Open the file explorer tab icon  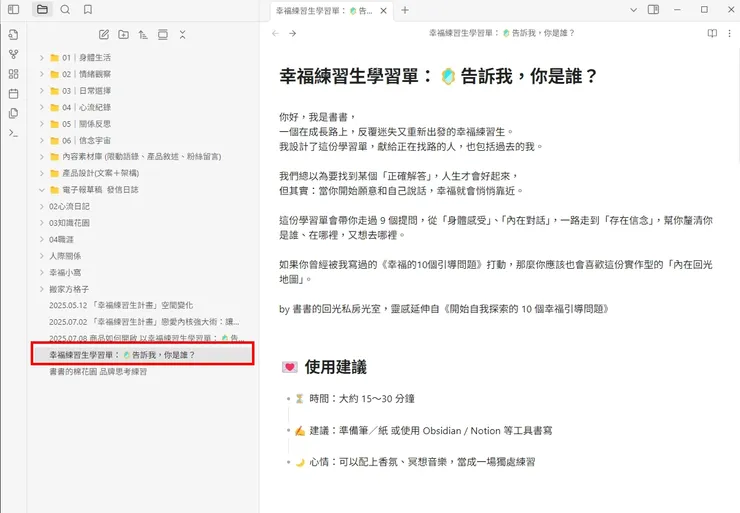(x=42, y=9)
